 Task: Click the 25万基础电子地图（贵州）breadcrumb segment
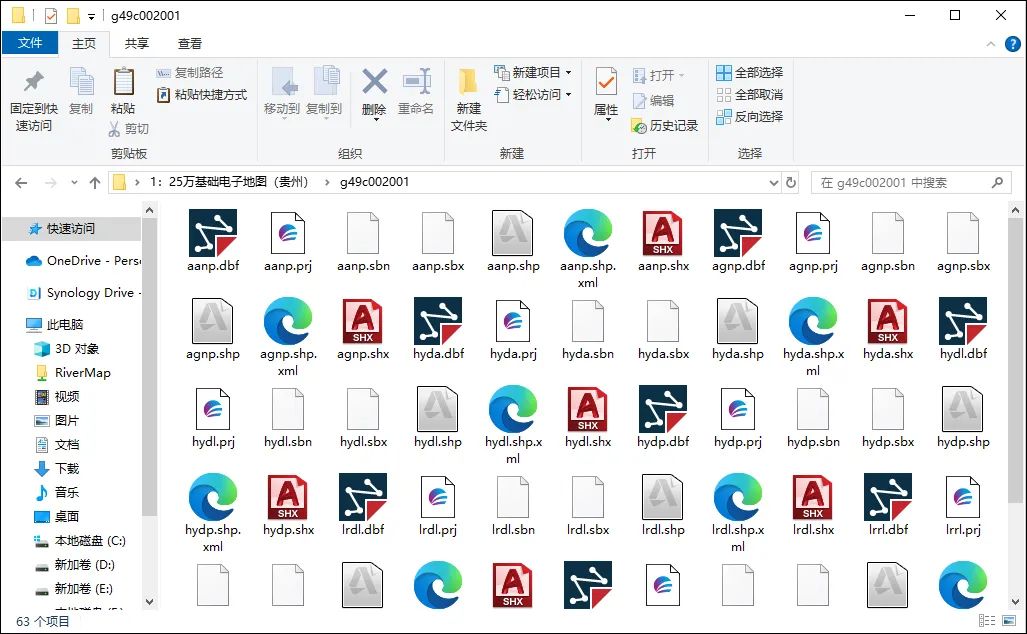tap(229, 182)
